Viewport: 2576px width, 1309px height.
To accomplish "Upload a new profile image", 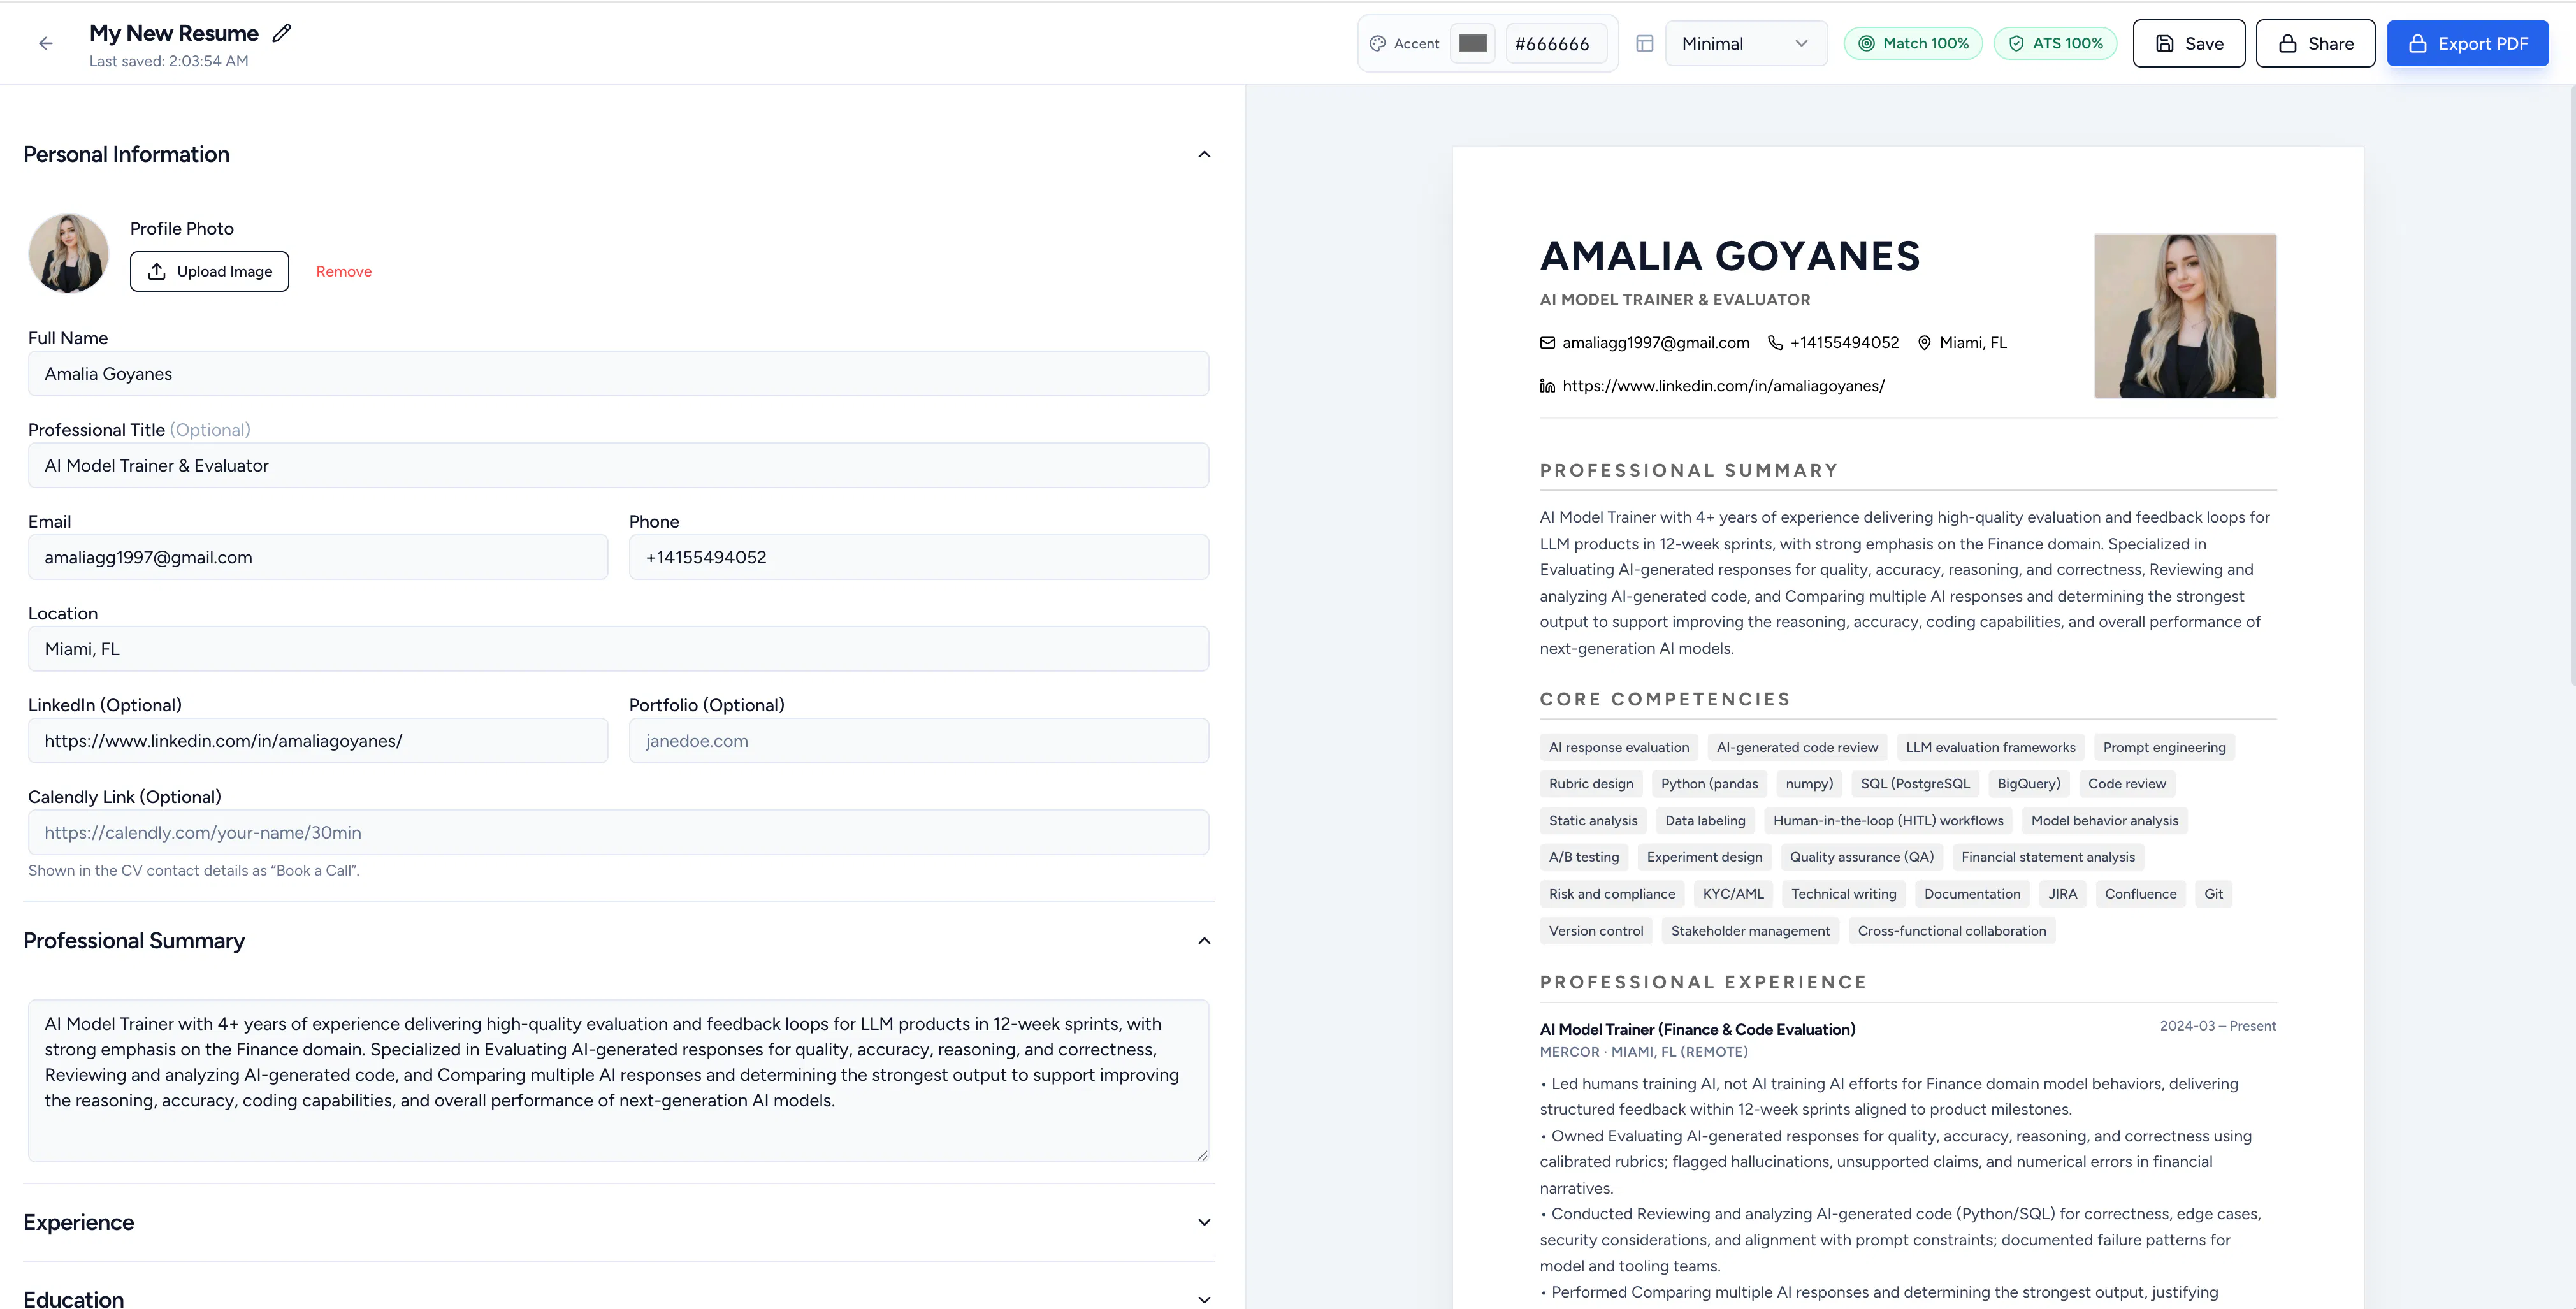I will tap(209, 271).
